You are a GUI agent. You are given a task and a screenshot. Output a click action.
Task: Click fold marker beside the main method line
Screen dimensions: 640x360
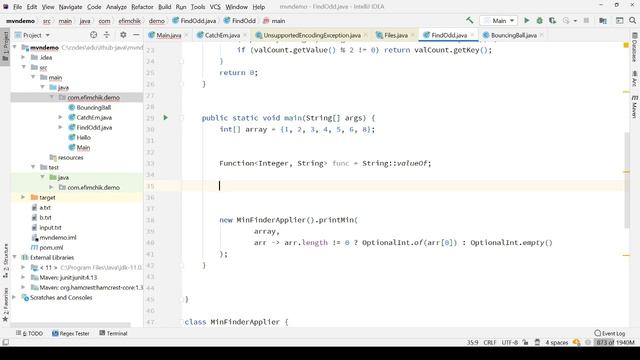pyautogui.click(x=182, y=118)
